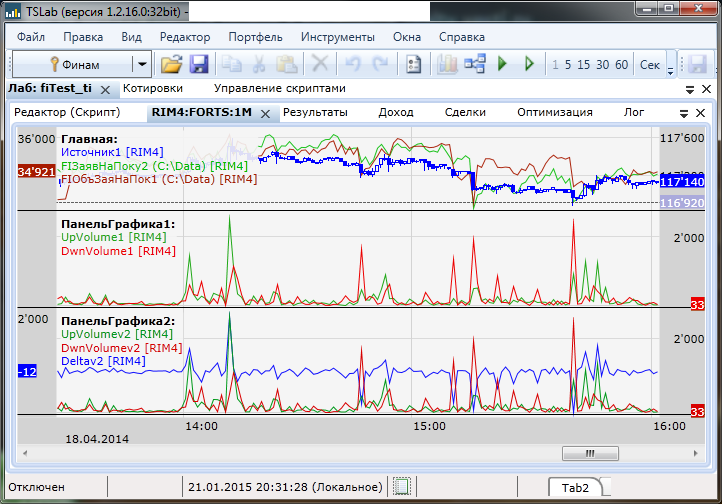
Task: Switch to the Котировки tab
Action: point(153,89)
